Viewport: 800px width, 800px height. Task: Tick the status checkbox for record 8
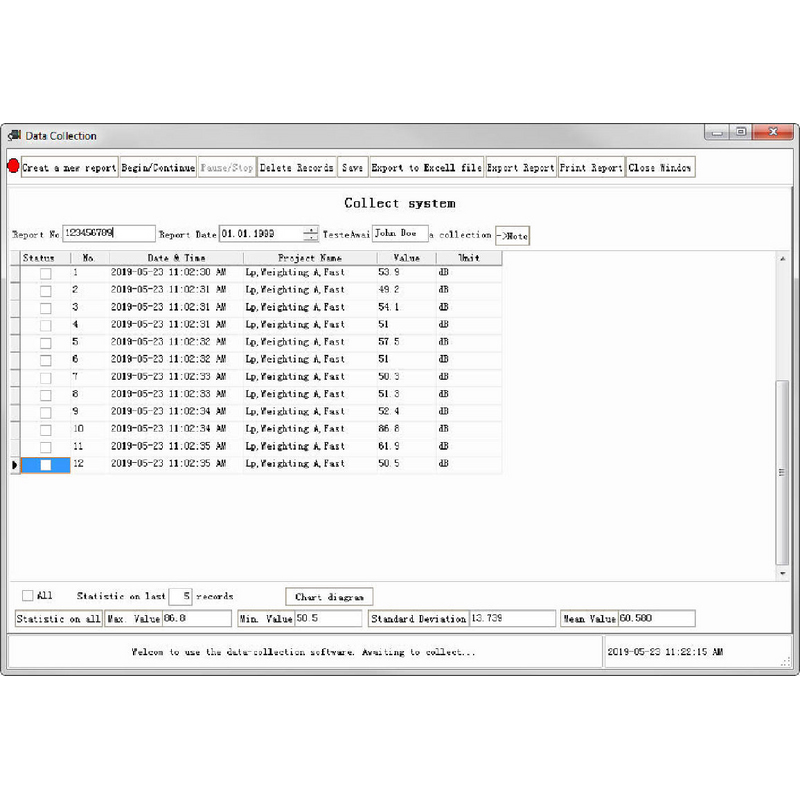tap(45, 395)
